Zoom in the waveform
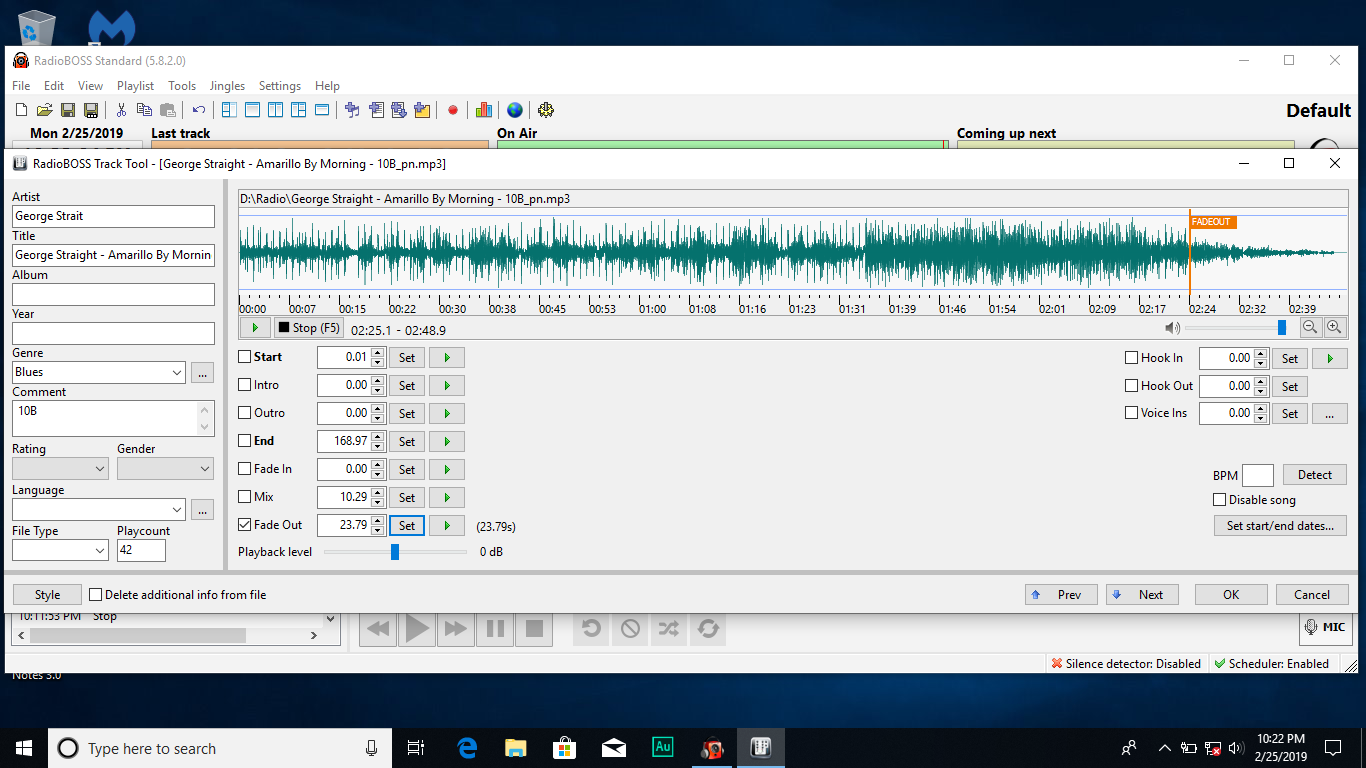 click(1334, 327)
